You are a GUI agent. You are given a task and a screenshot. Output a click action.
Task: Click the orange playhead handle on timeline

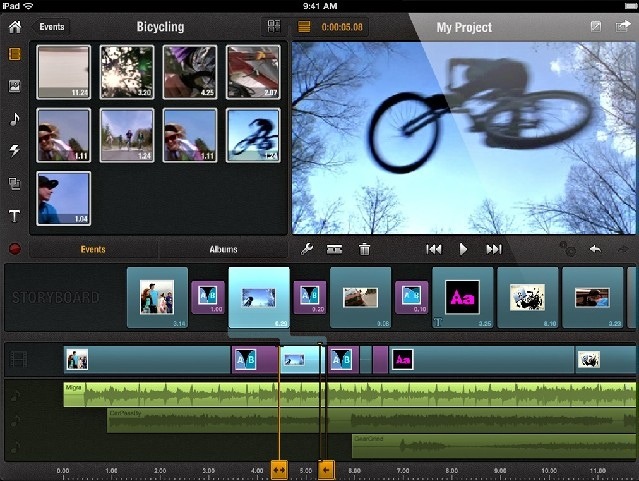click(279, 470)
